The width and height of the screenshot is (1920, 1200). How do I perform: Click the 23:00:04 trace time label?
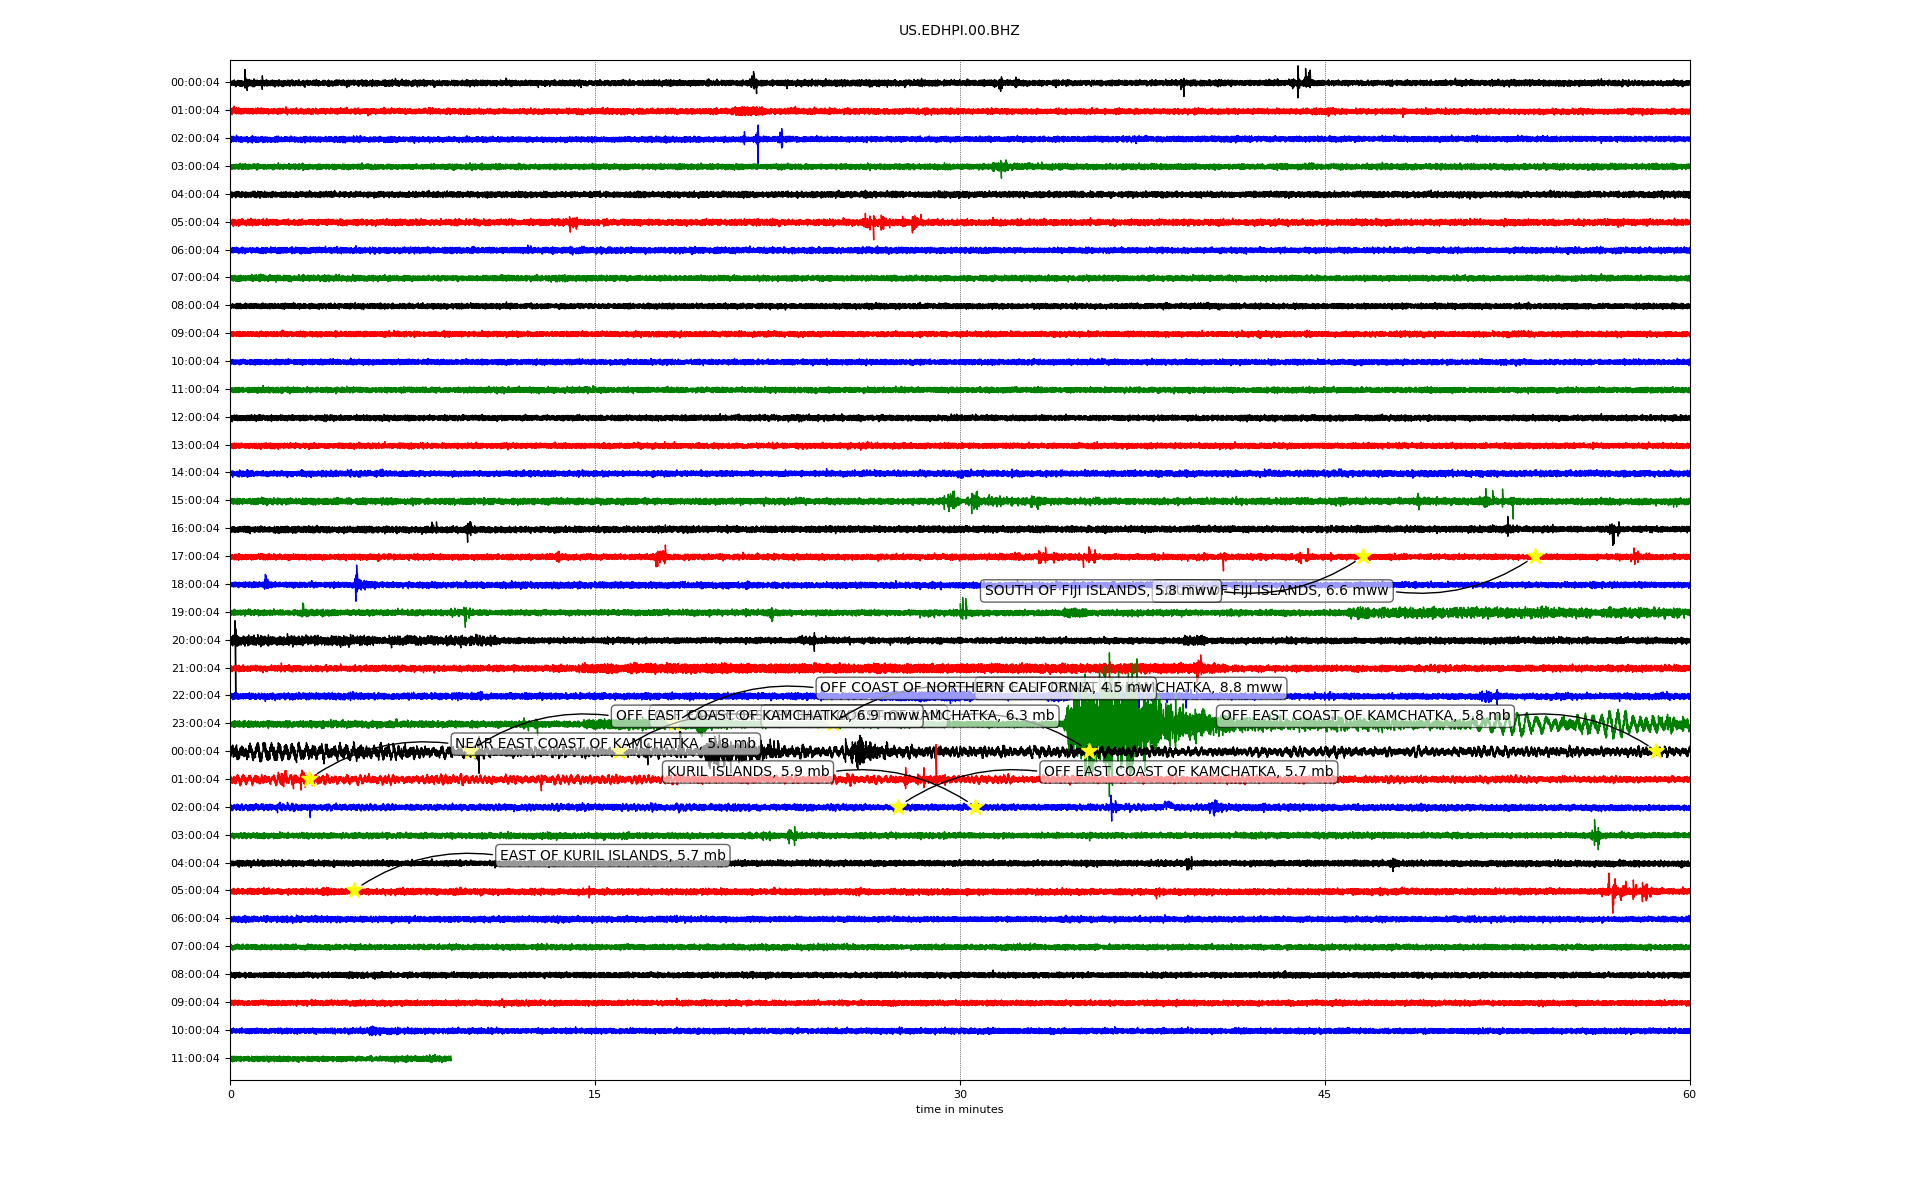pyautogui.click(x=195, y=724)
